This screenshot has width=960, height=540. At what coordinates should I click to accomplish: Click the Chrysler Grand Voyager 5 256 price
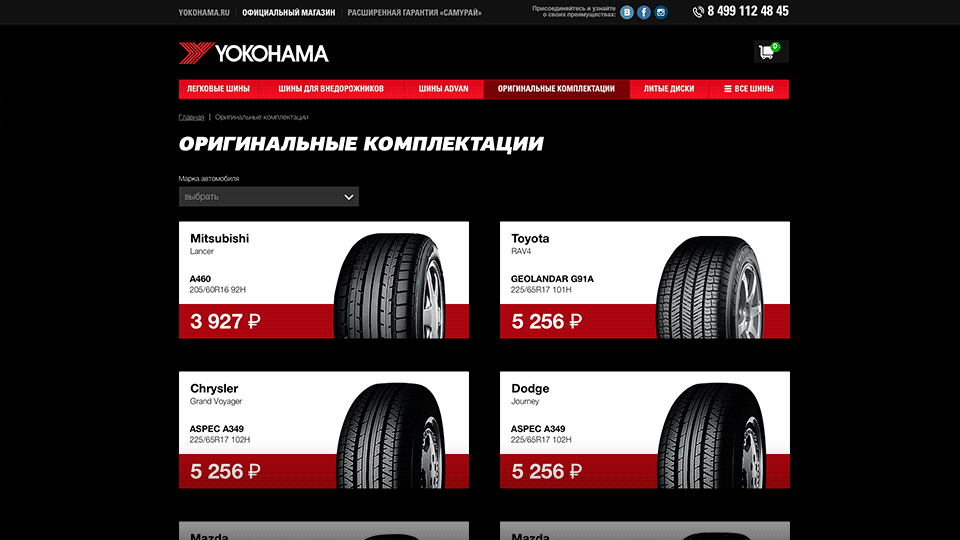coord(225,471)
